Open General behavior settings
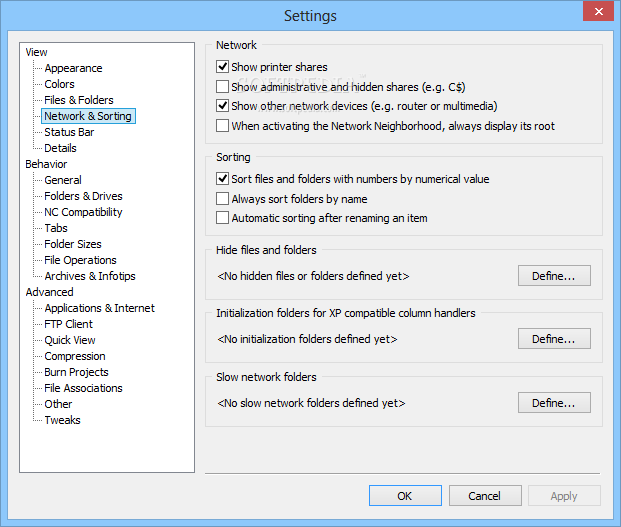 tap(63, 180)
